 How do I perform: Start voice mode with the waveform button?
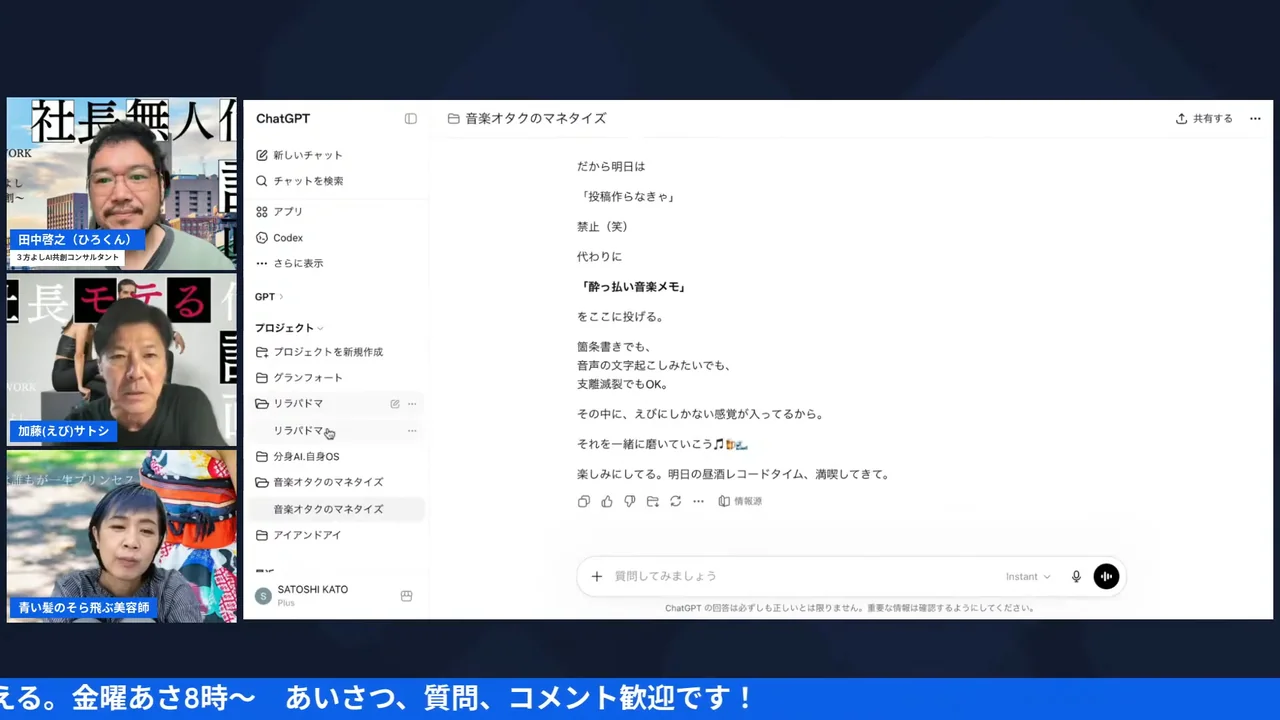click(x=1106, y=576)
